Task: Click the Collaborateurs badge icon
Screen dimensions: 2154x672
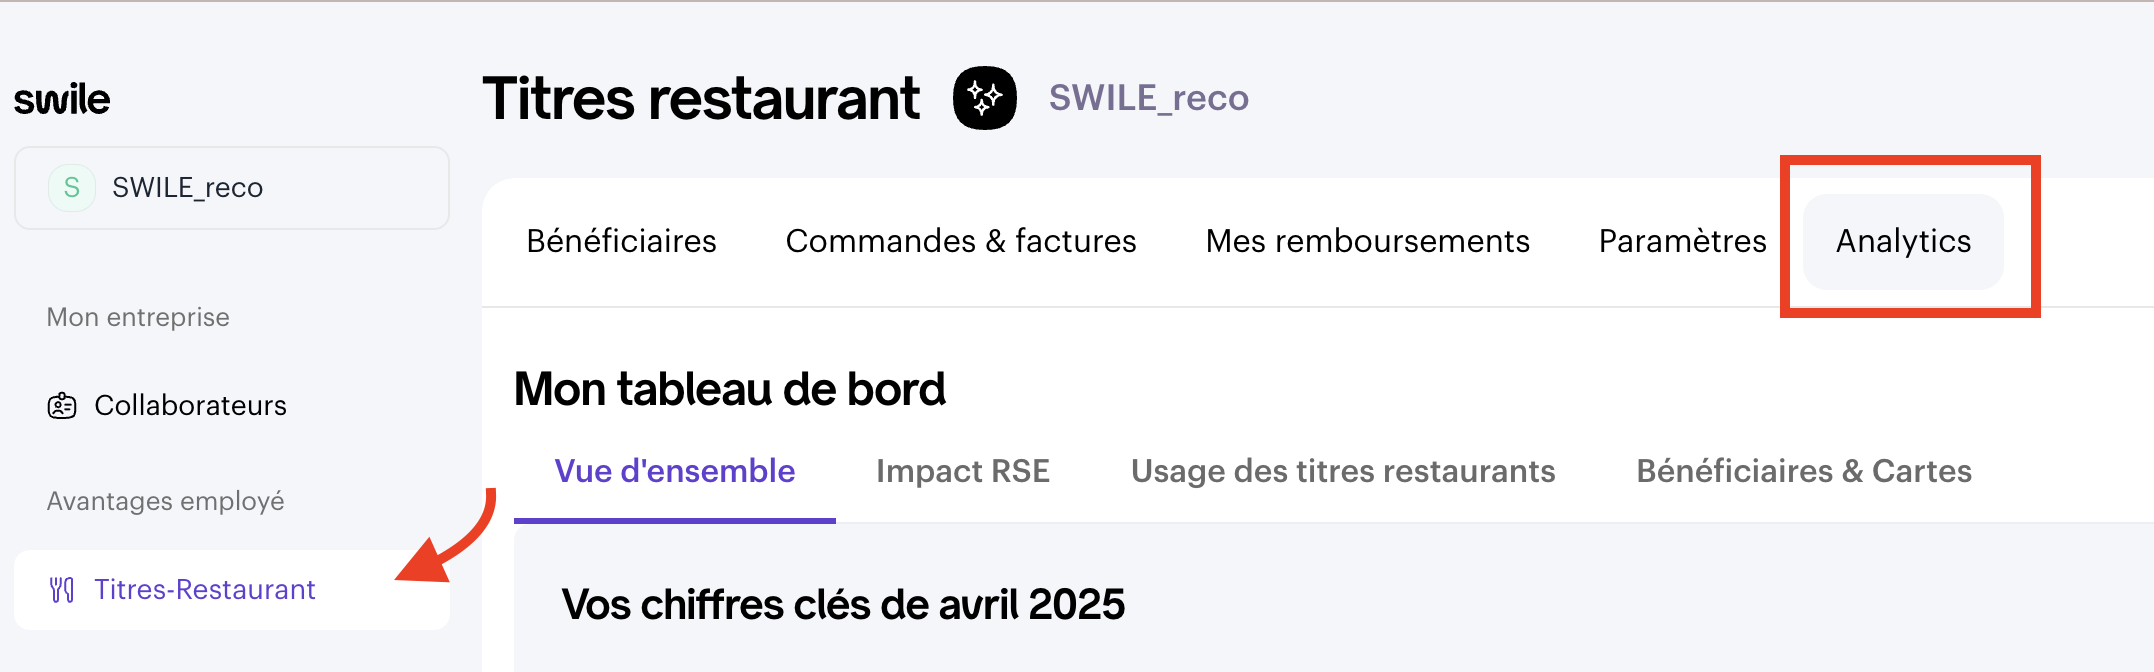Action: click(x=62, y=406)
